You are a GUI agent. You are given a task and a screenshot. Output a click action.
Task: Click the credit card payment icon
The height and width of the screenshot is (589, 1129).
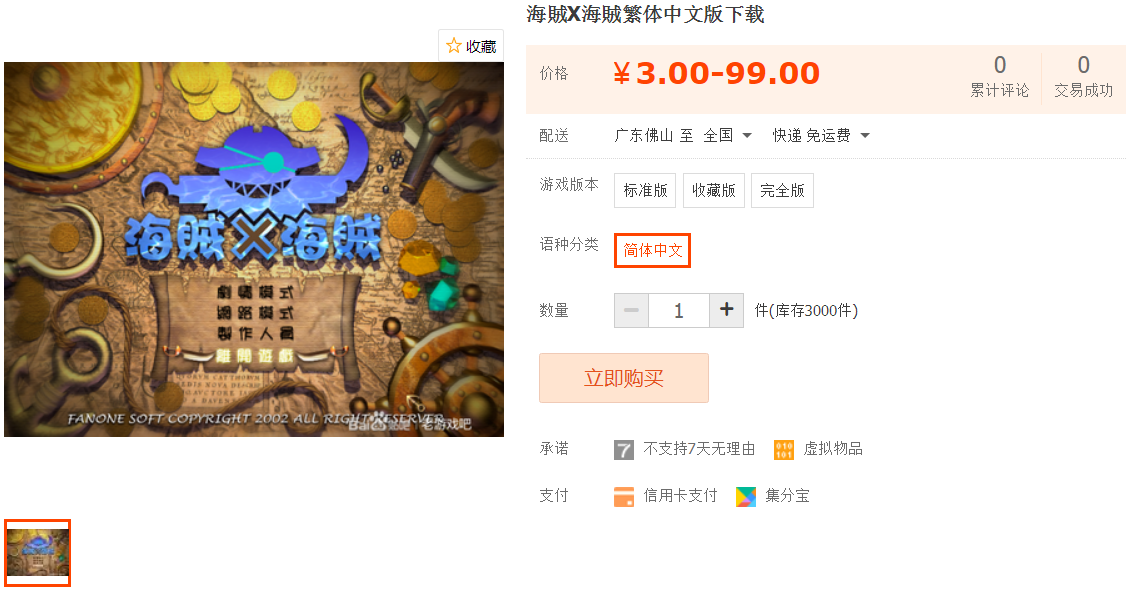624,497
